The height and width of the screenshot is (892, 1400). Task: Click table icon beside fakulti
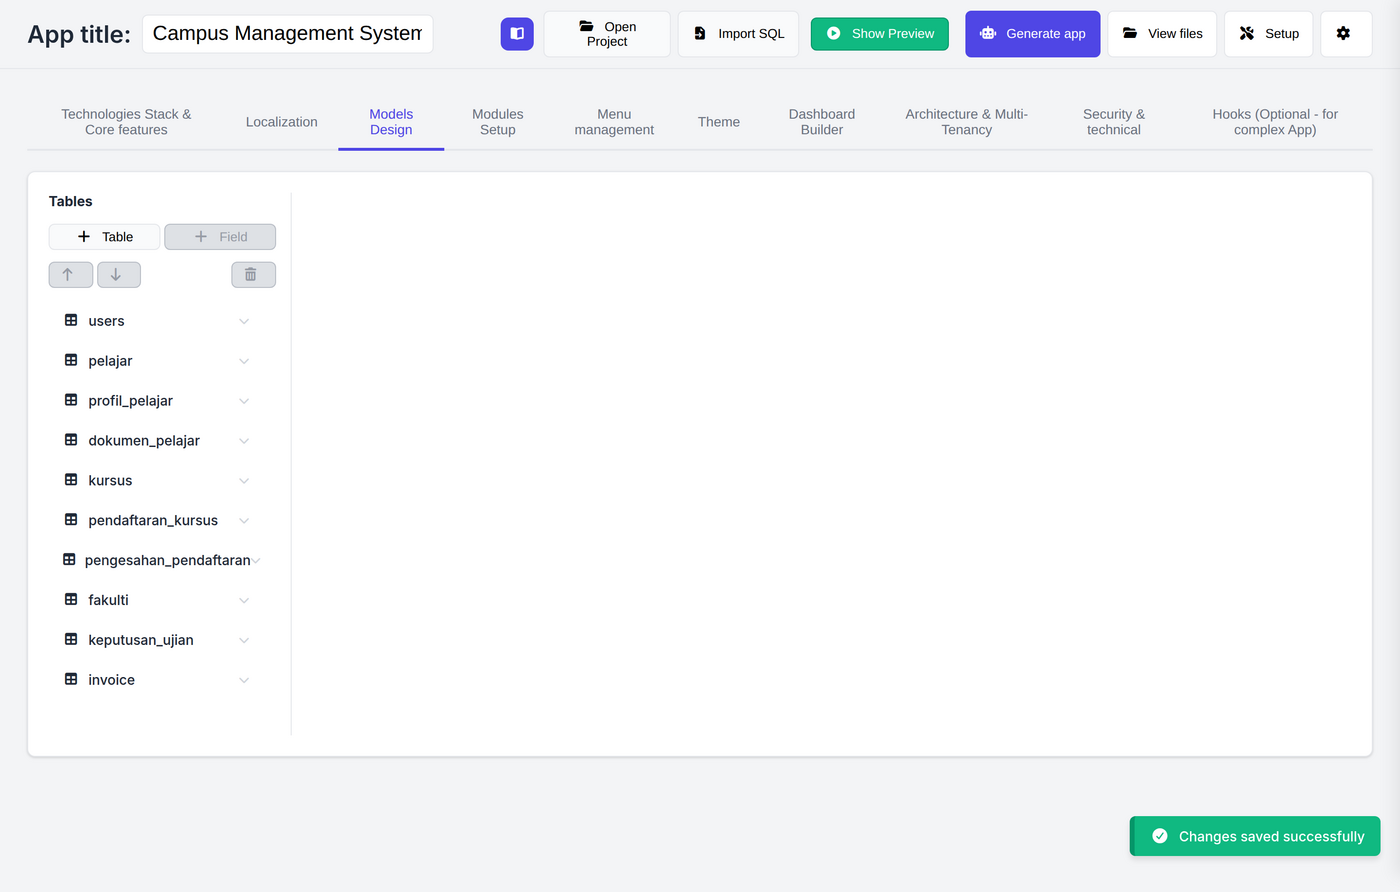coord(71,600)
